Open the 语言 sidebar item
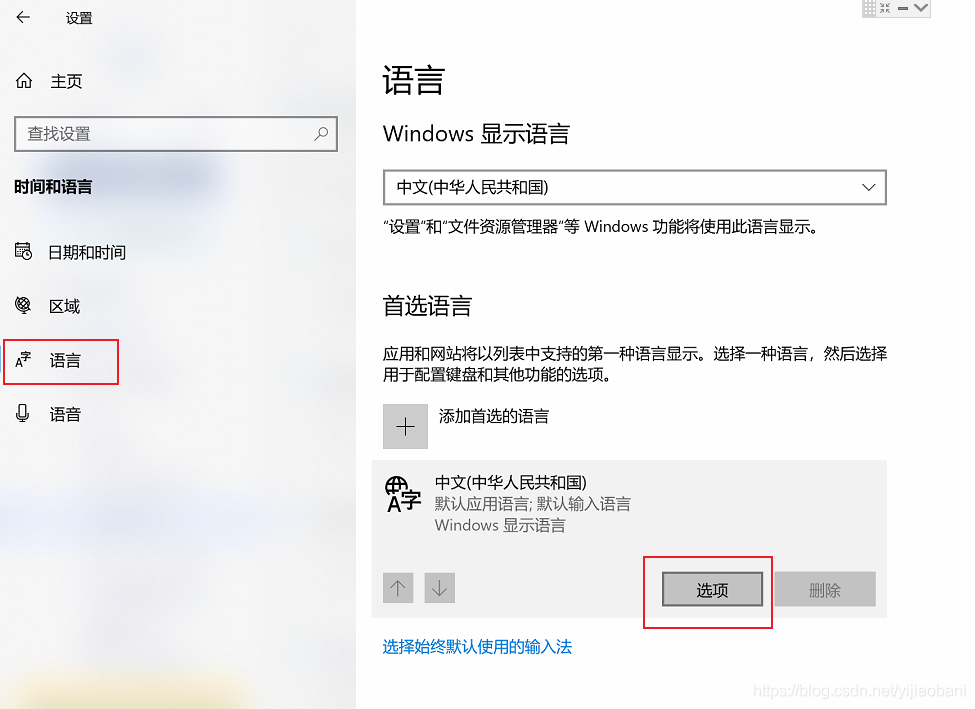This screenshot has height=709, width=975. click(61, 361)
